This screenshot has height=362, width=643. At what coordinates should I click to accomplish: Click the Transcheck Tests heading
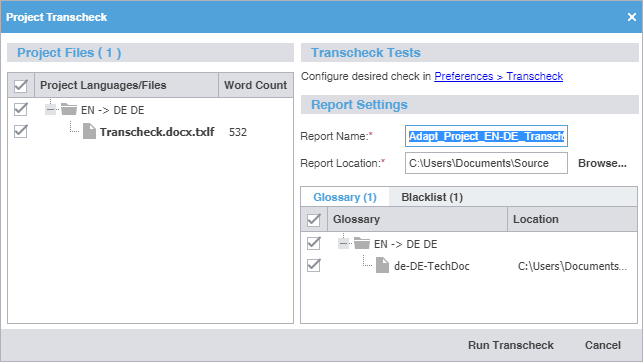pyautogui.click(x=365, y=53)
